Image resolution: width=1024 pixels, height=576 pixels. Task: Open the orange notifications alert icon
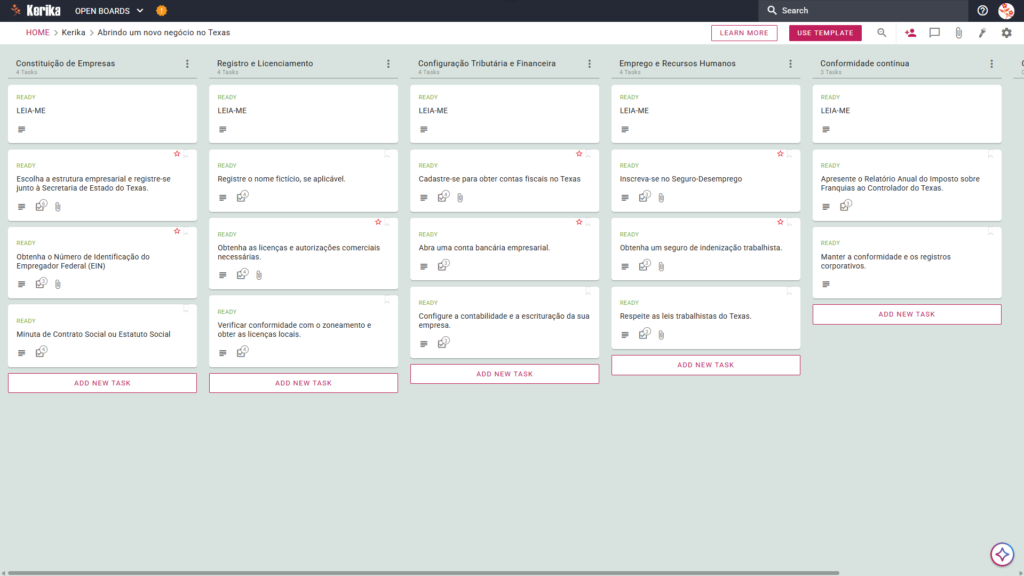(161, 10)
